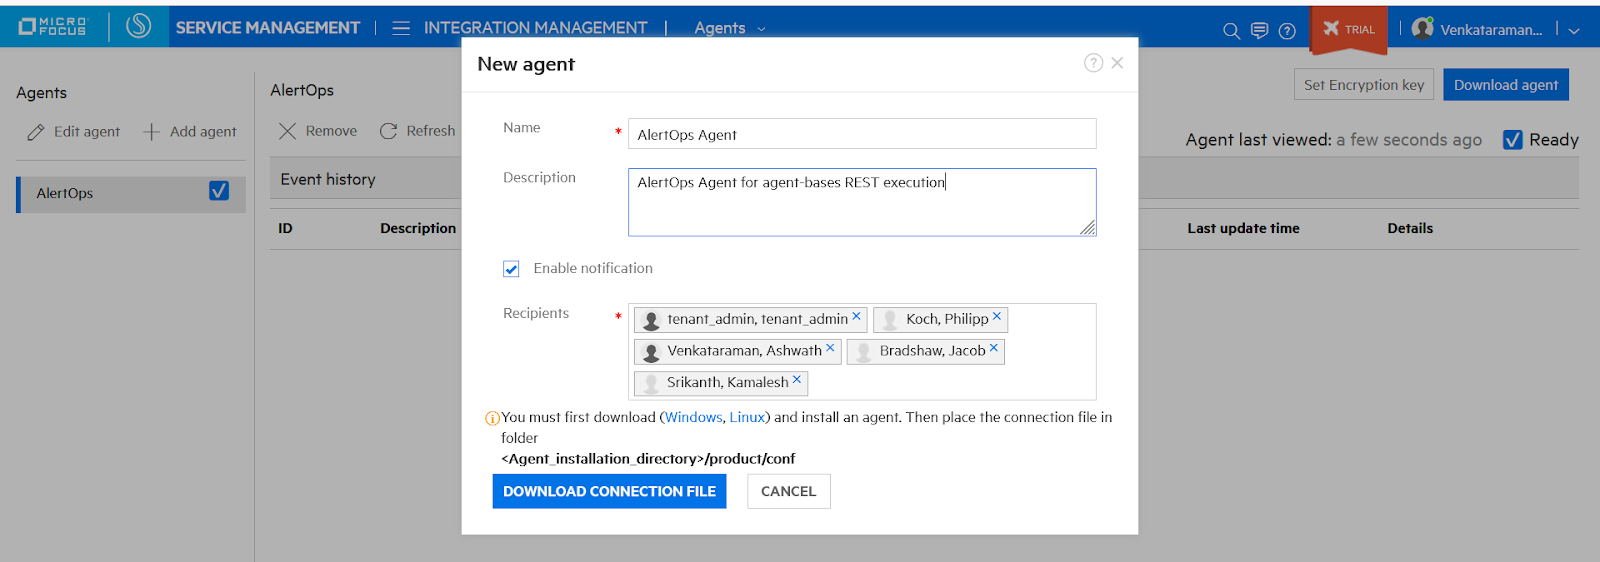Screen dimensions: 1600x562
Task: Expand the Agents dropdown in header
Action: [761, 29]
